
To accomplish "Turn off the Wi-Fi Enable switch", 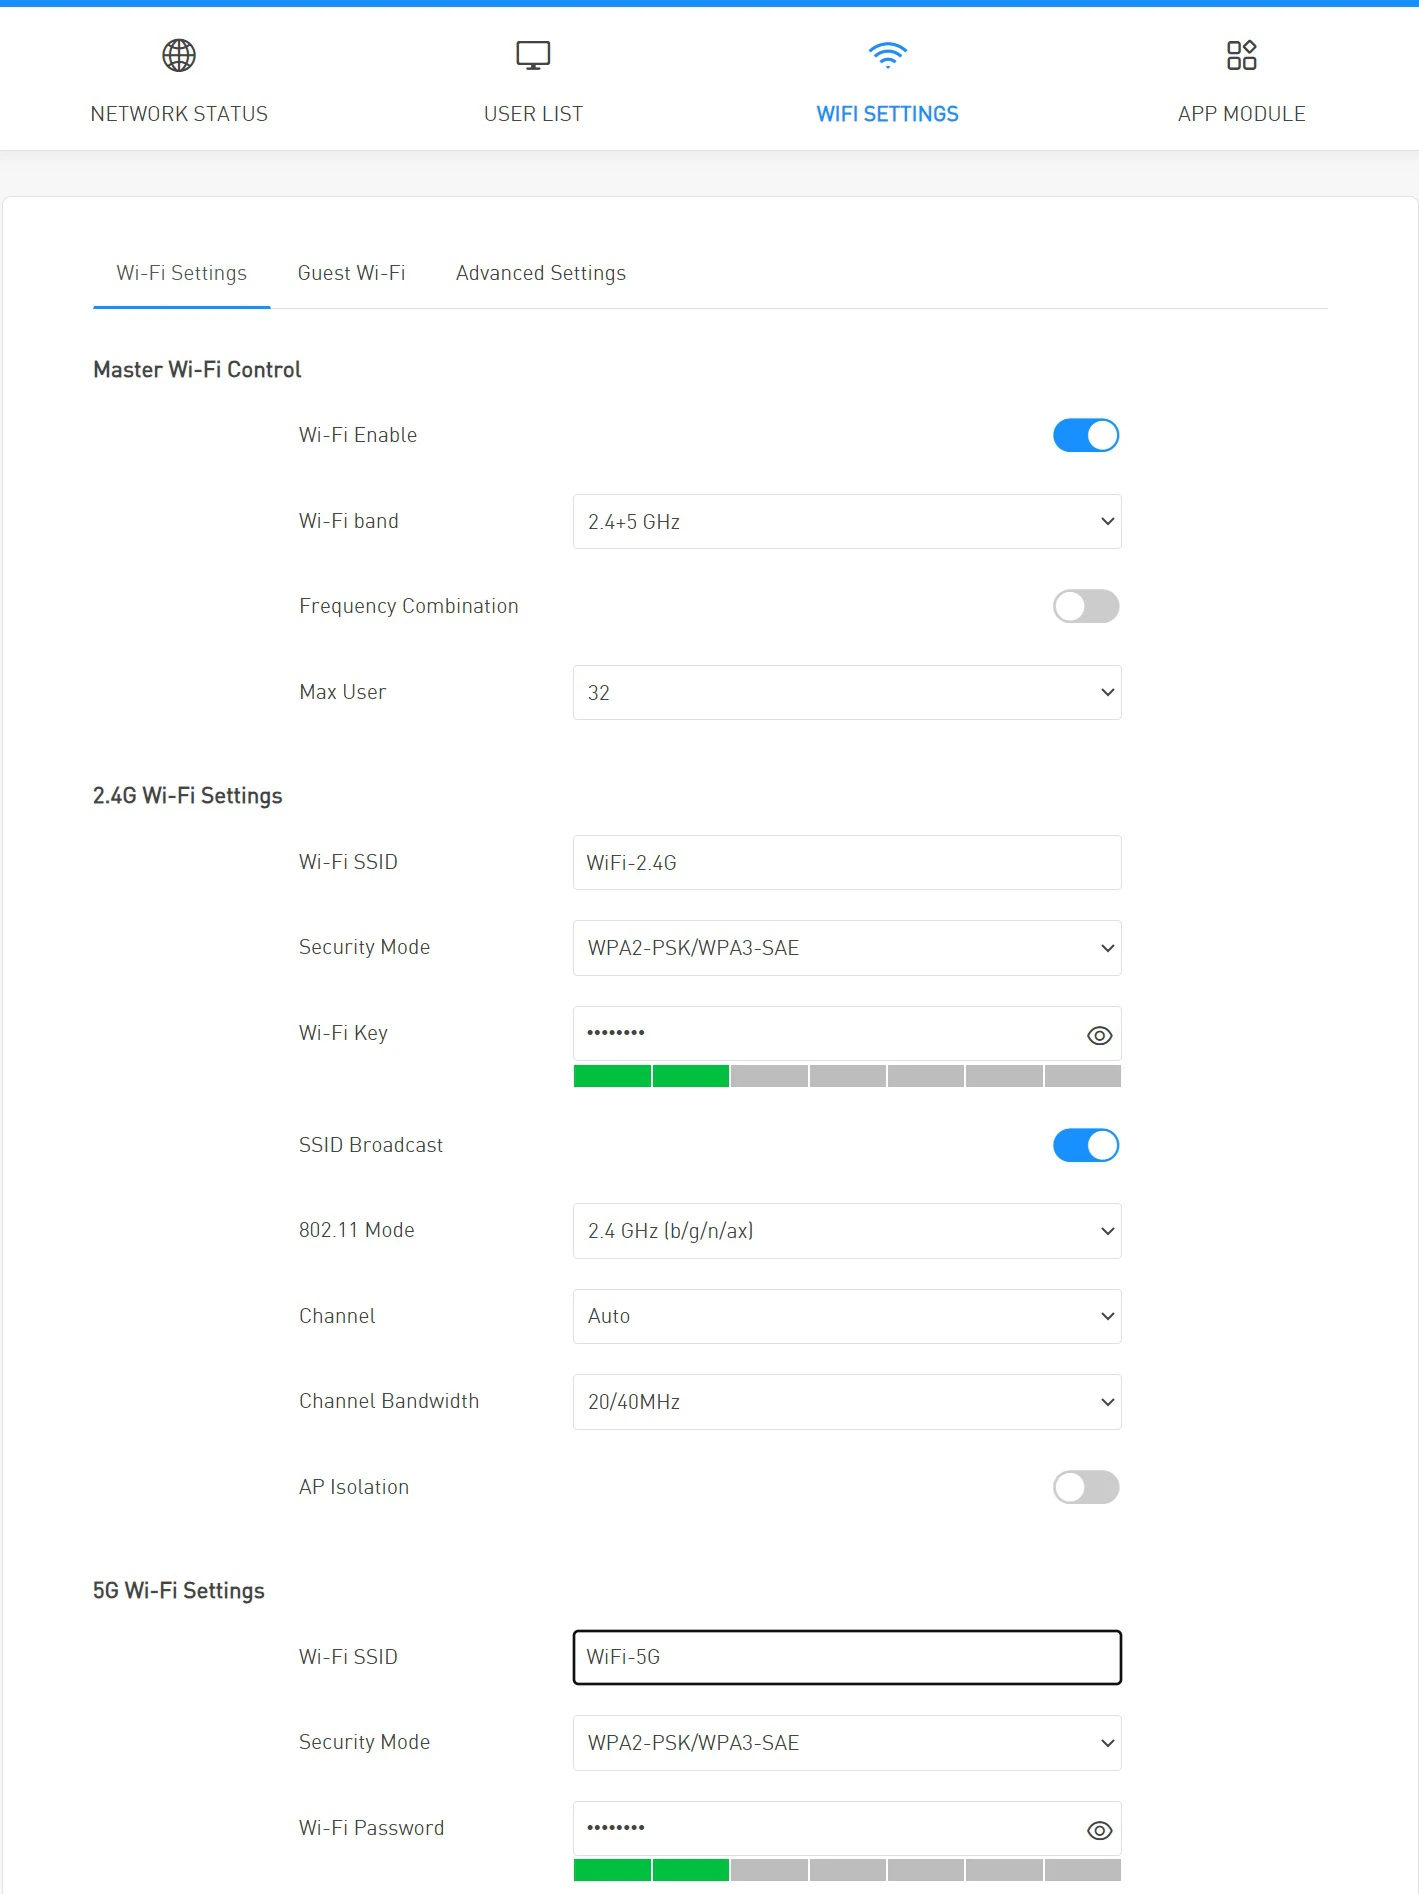I will click(x=1086, y=436).
